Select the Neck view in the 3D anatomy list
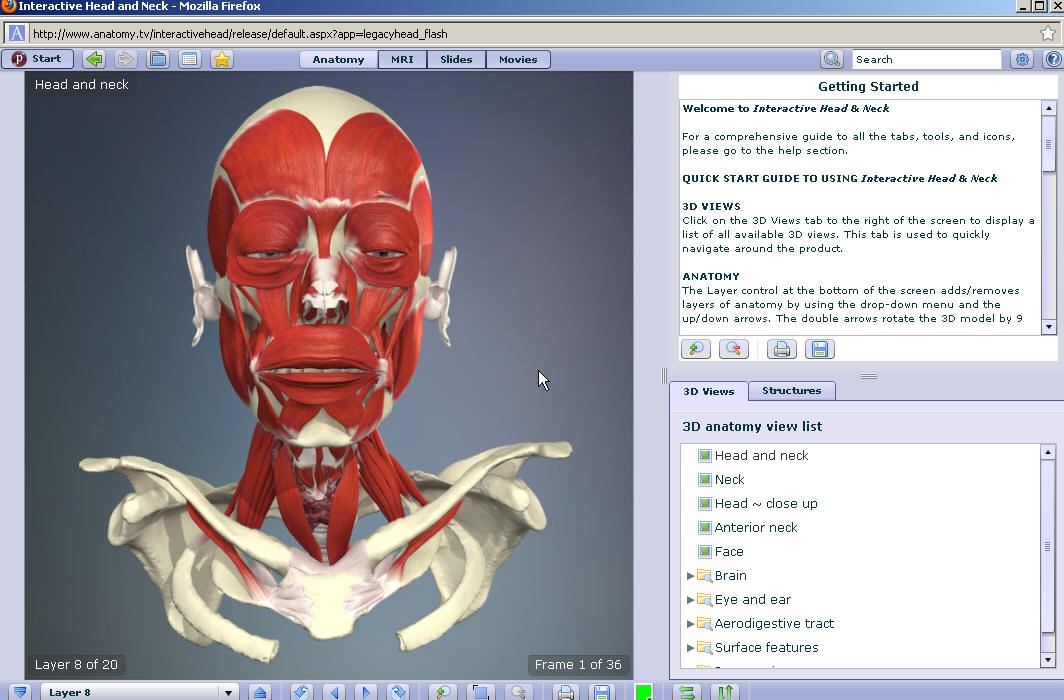The width and height of the screenshot is (1064, 700). 730,479
